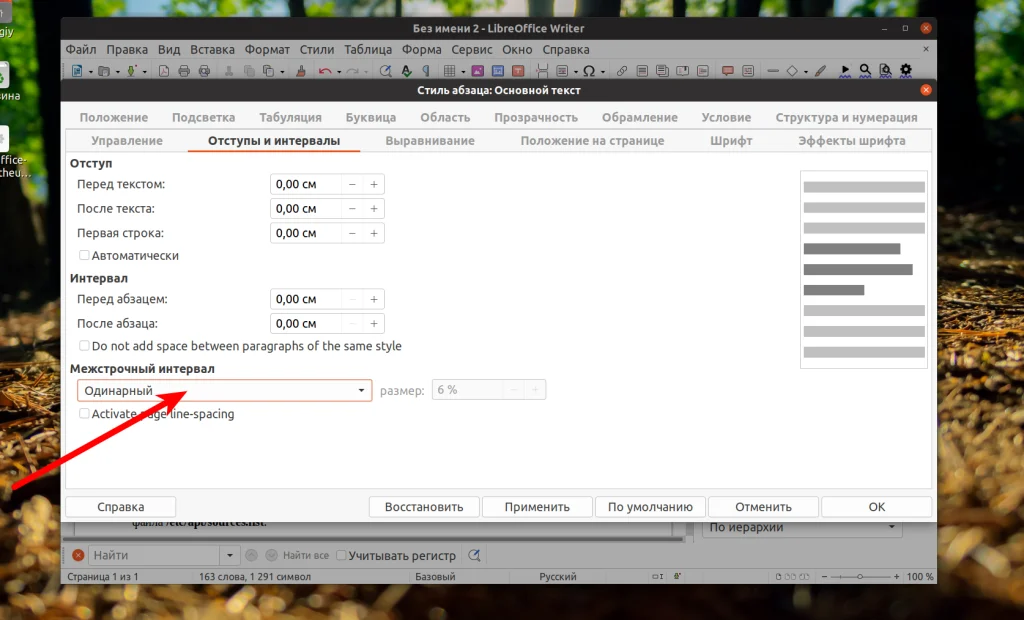This screenshot has height=620, width=1024.
Task: Open dropdown arrow next to shapes icon
Action: 806,71
